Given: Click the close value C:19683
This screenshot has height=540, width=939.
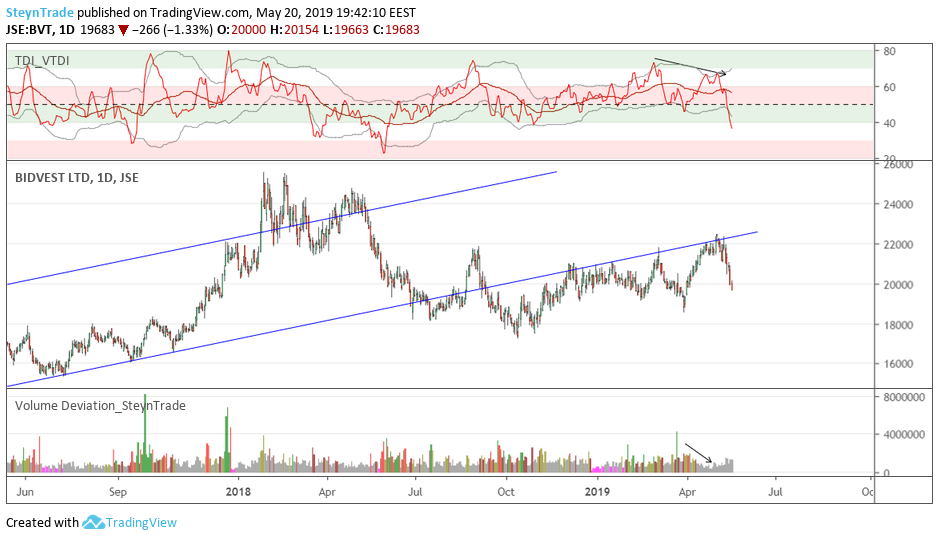Looking at the screenshot, I should click(x=396, y=30).
